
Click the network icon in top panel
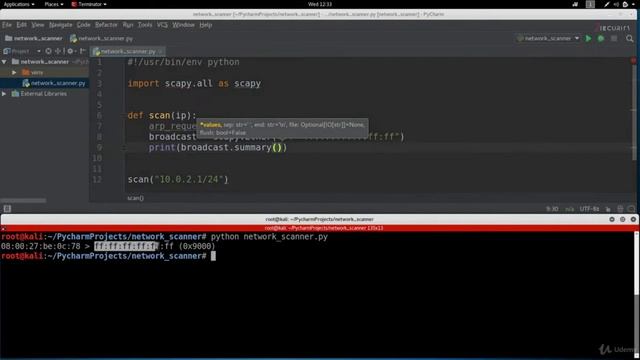click(575, 4)
